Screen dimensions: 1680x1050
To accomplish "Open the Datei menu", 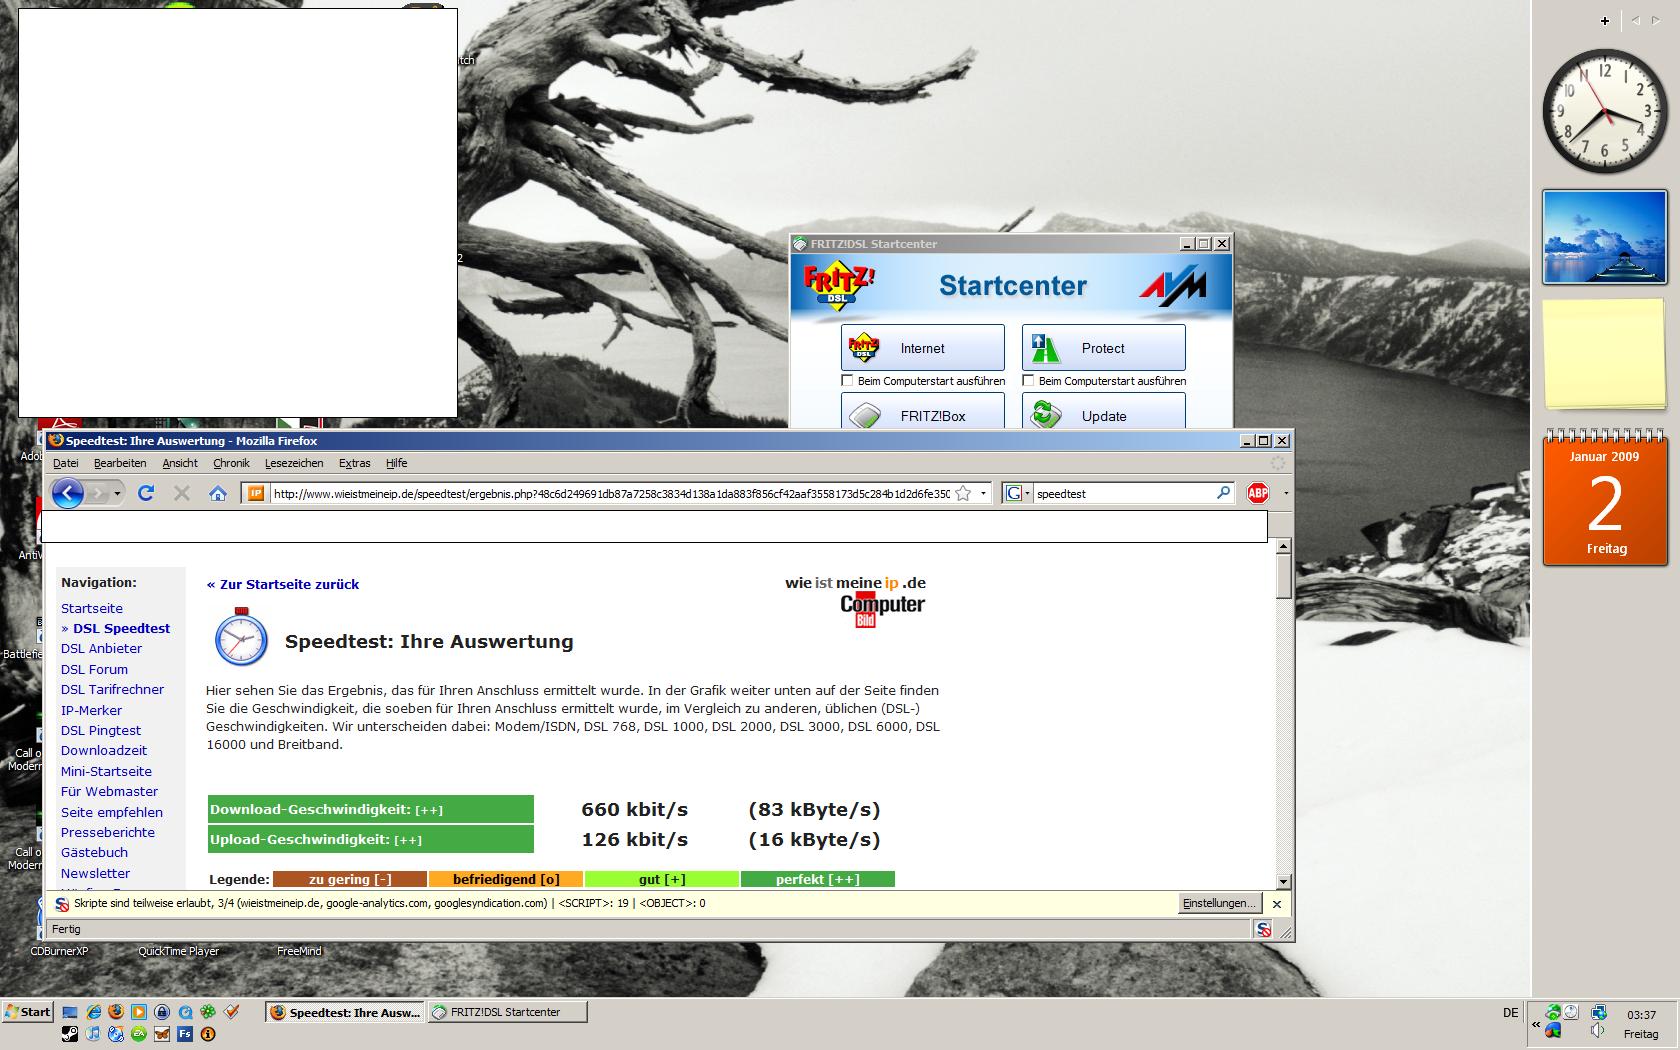I will click(x=65, y=463).
